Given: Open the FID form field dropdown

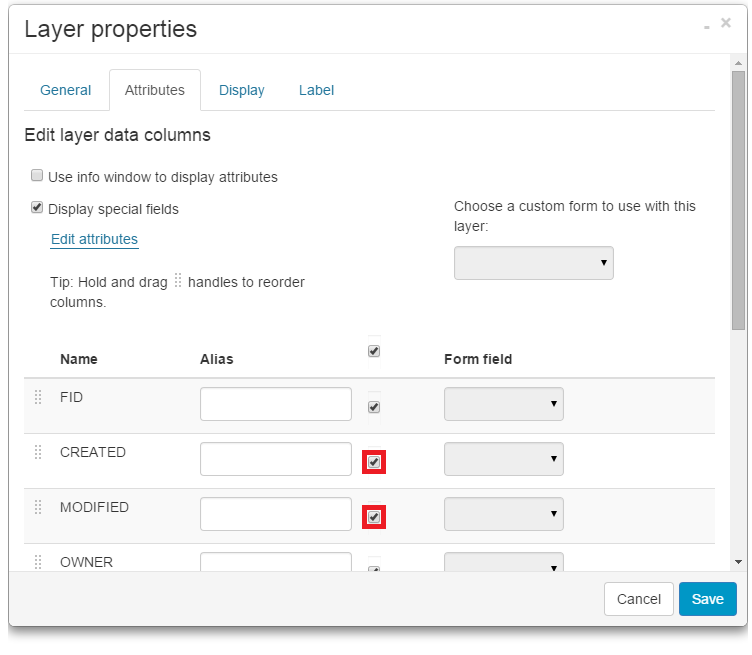Looking at the screenshot, I should point(503,404).
